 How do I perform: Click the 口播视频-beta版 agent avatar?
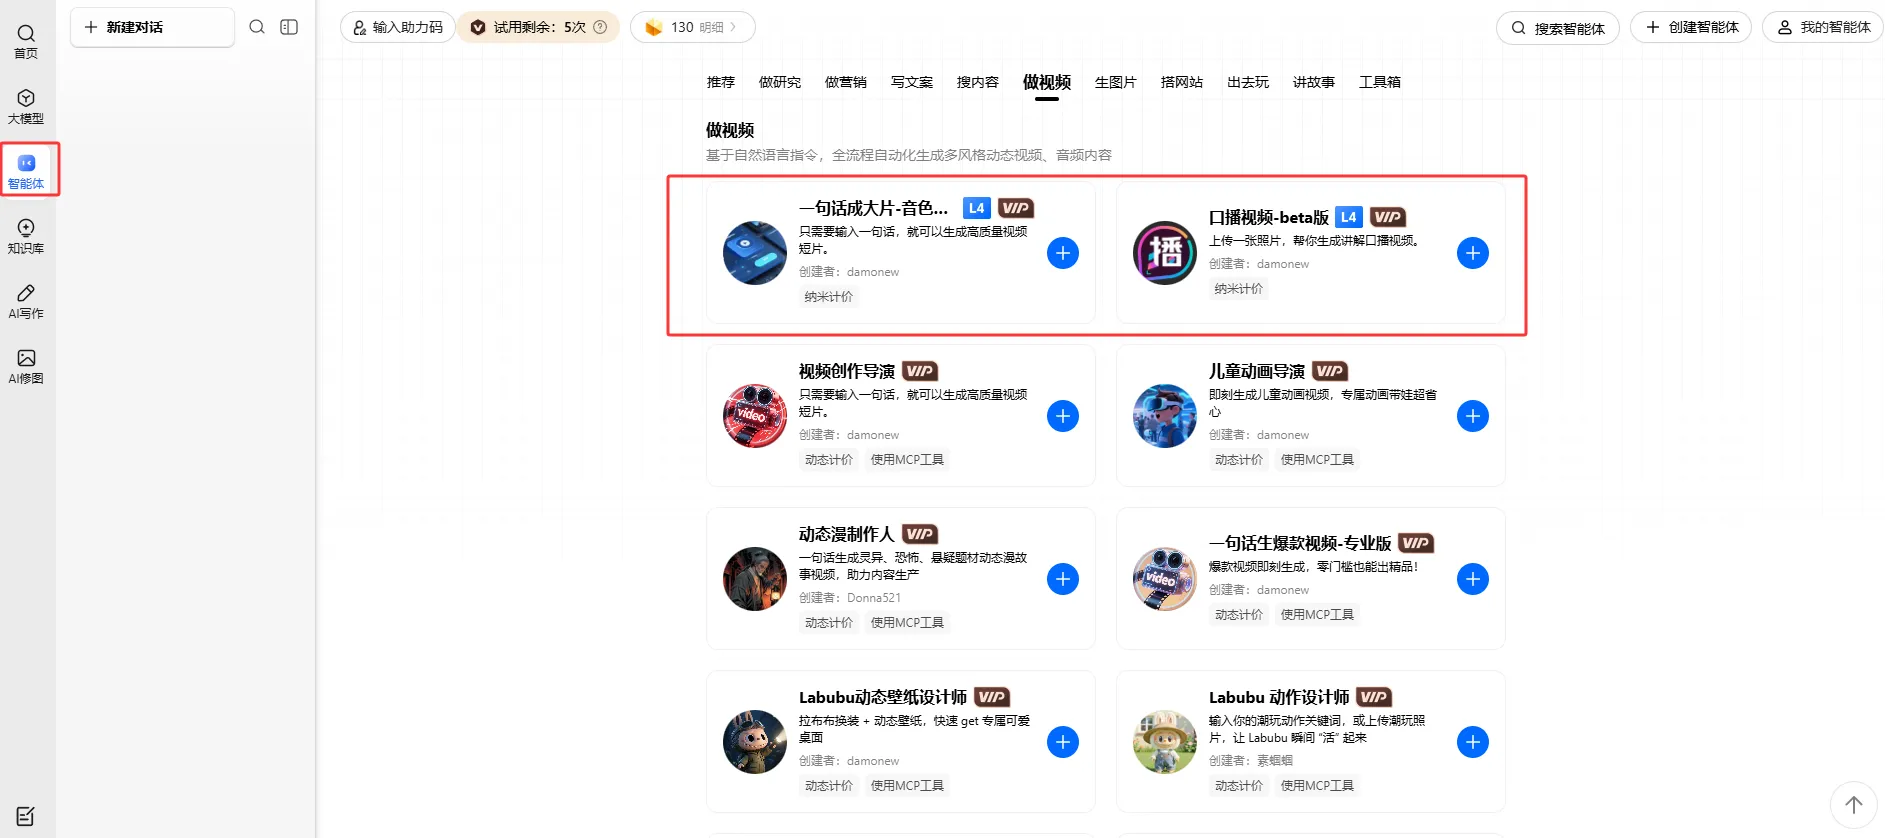click(x=1165, y=253)
